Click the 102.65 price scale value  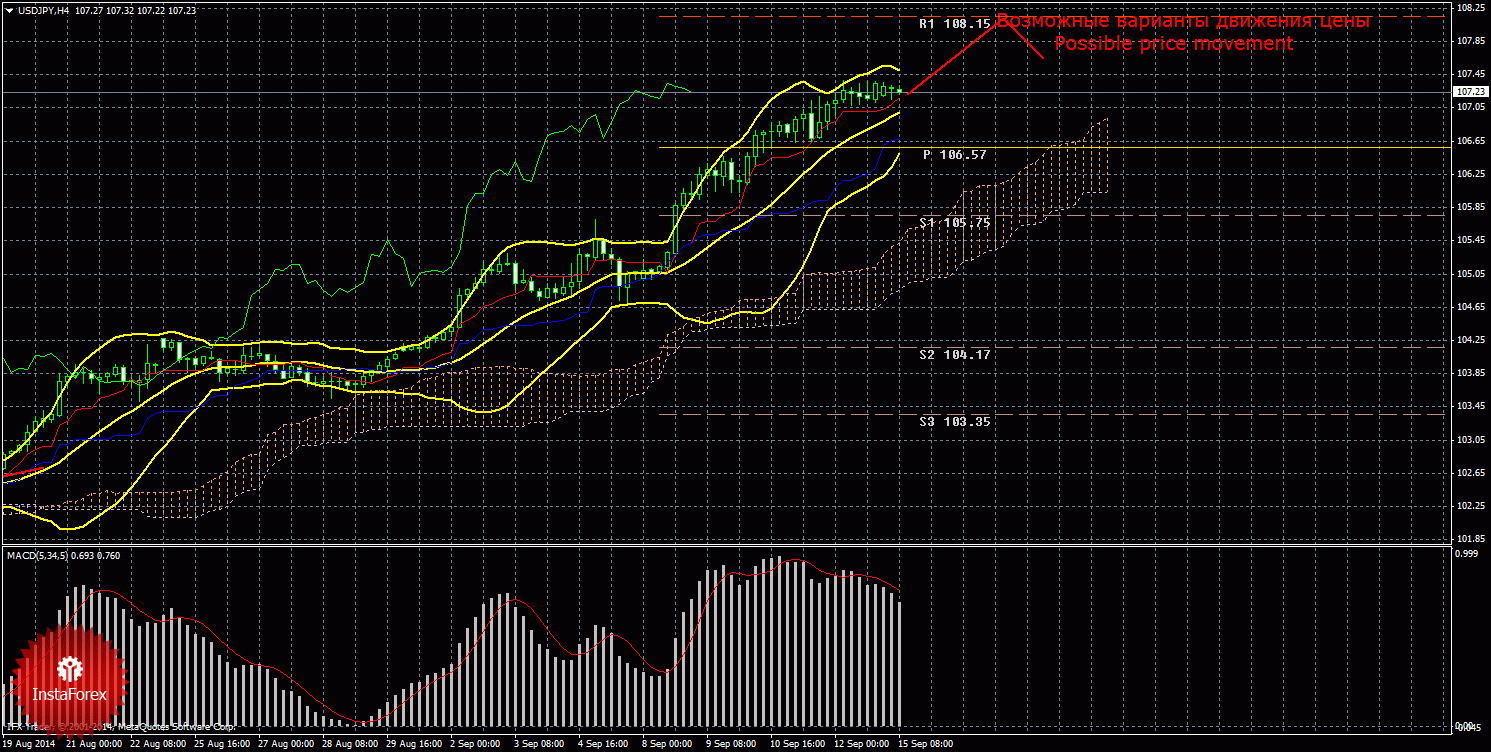(1469, 472)
